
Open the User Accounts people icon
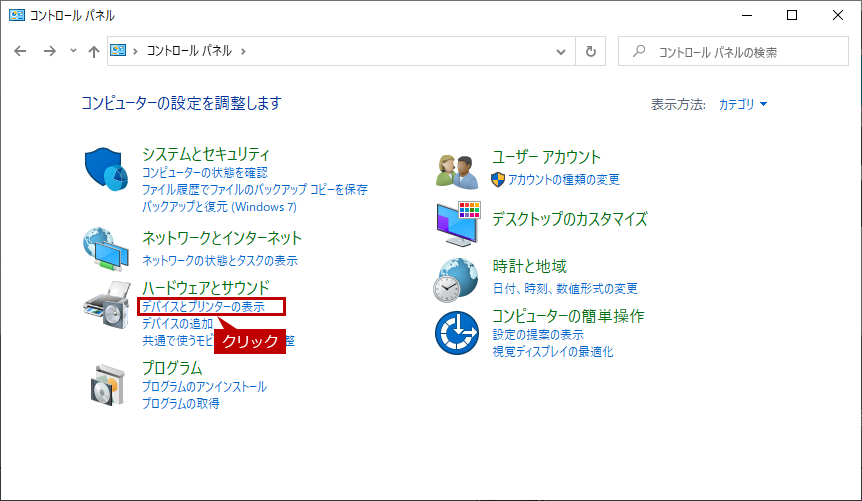[457, 172]
